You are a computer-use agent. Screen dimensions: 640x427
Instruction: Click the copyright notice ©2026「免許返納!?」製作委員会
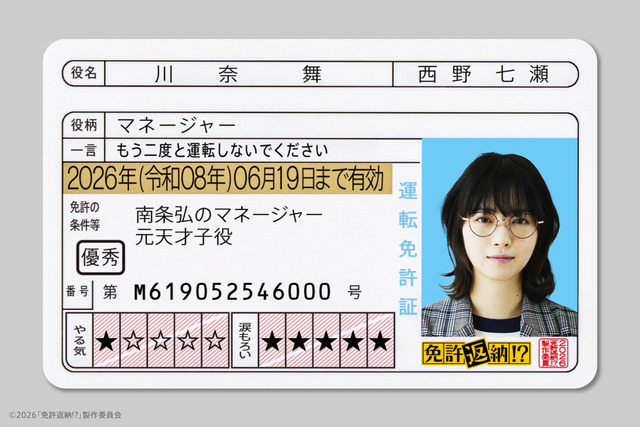65,415
